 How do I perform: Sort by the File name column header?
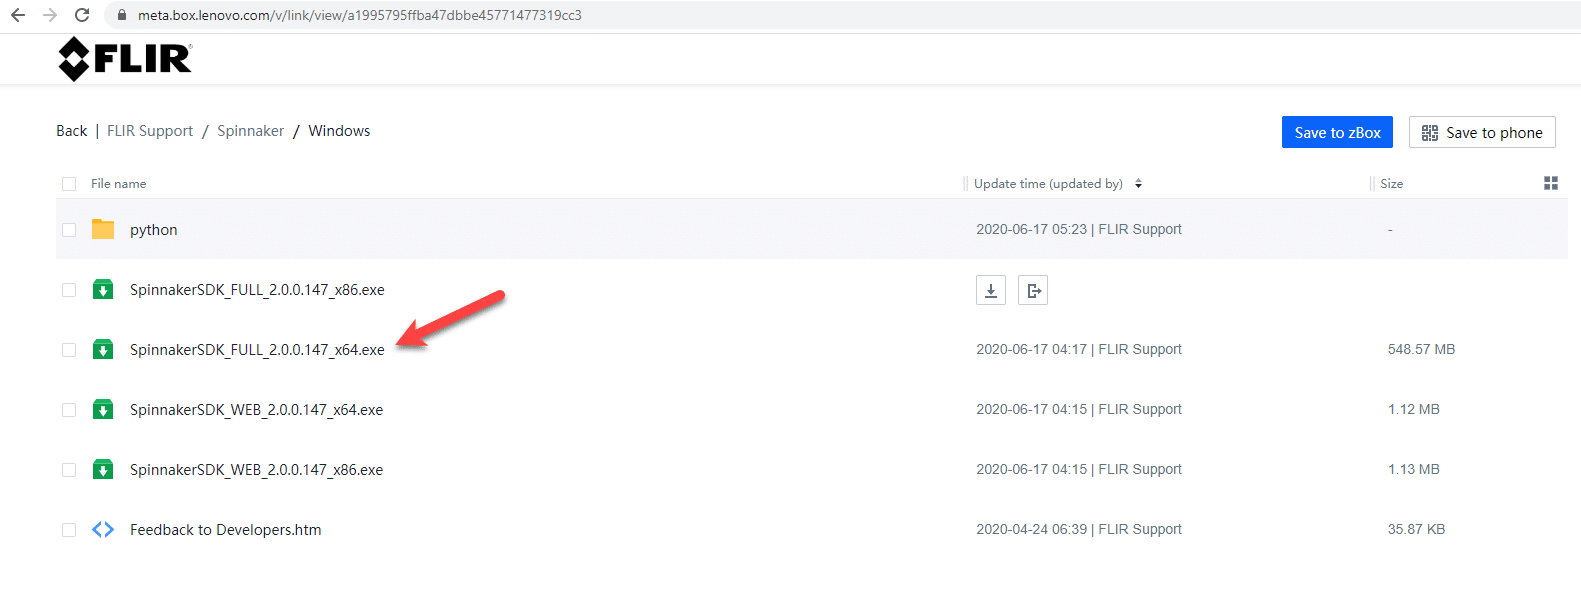118,184
